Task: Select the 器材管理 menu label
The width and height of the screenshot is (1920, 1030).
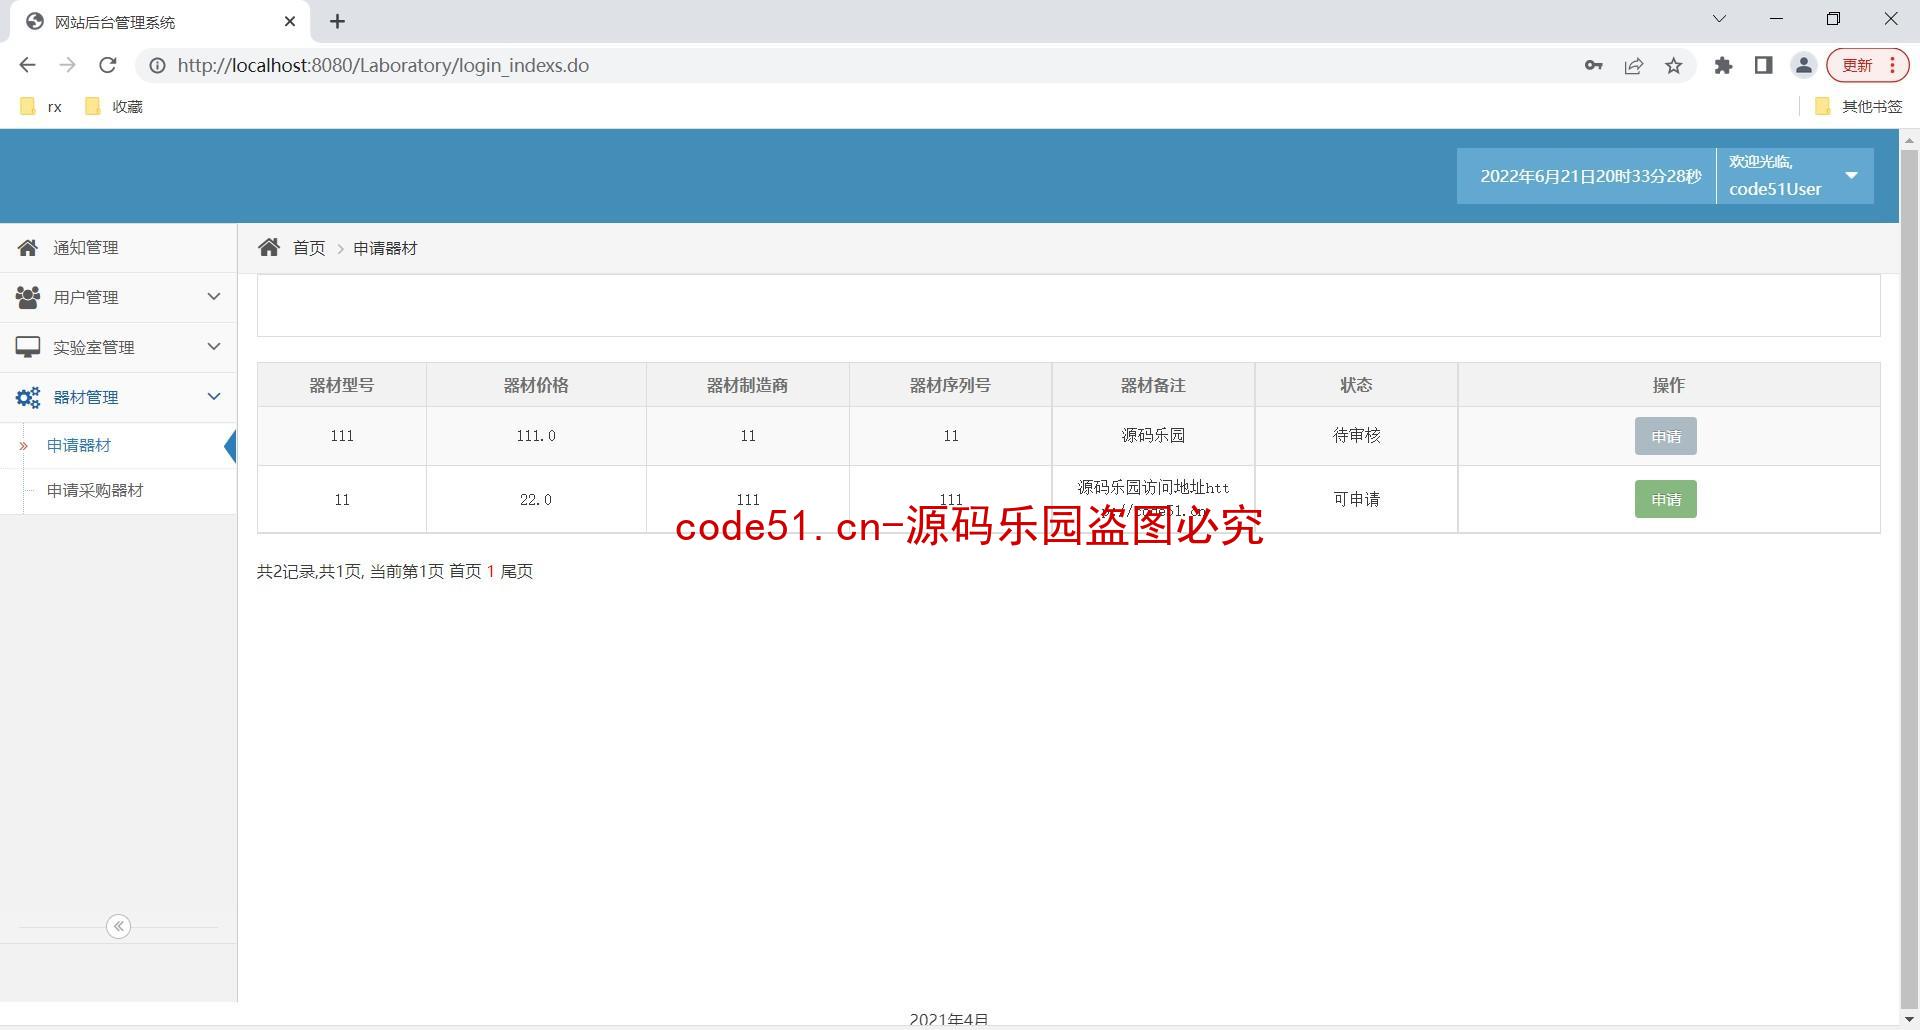Action: point(86,397)
